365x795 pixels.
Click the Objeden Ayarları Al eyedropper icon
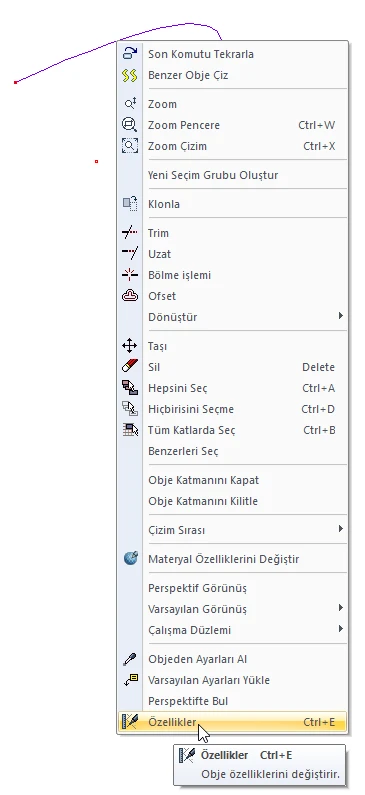(130, 659)
